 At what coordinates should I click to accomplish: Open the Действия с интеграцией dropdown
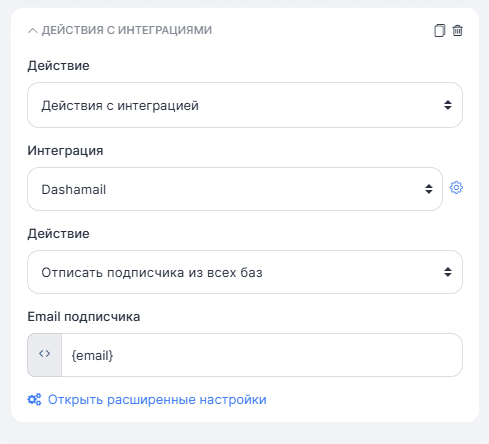coord(245,105)
